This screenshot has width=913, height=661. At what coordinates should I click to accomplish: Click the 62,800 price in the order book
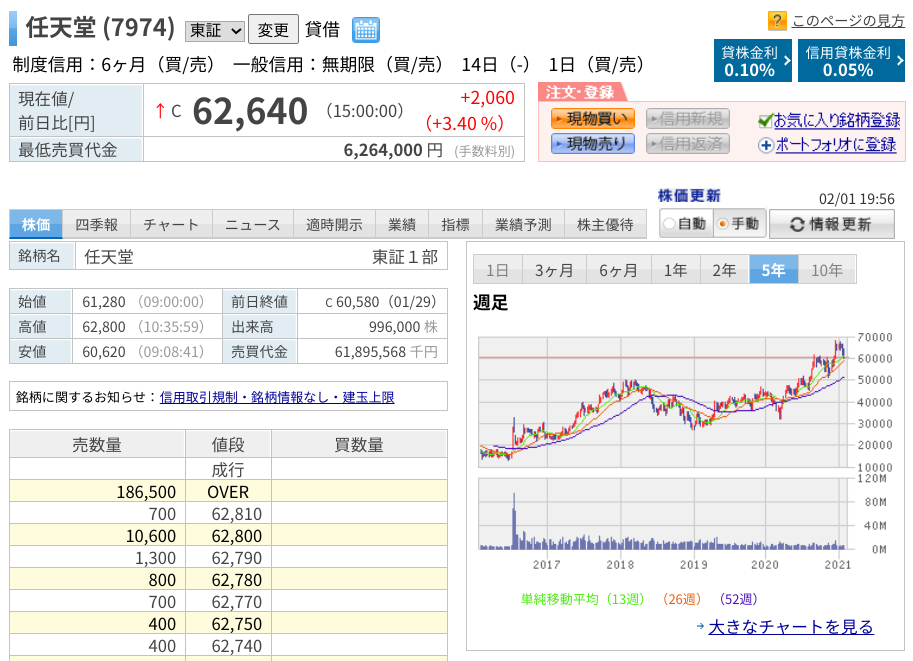click(x=237, y=536)
